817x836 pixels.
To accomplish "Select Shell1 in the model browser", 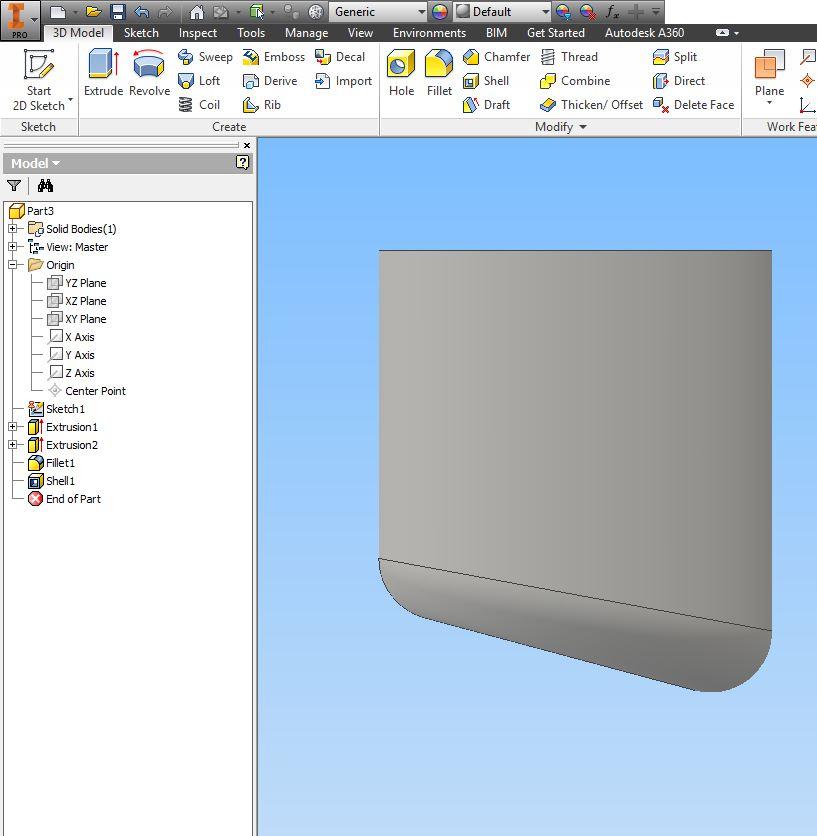I will [60, 481].
